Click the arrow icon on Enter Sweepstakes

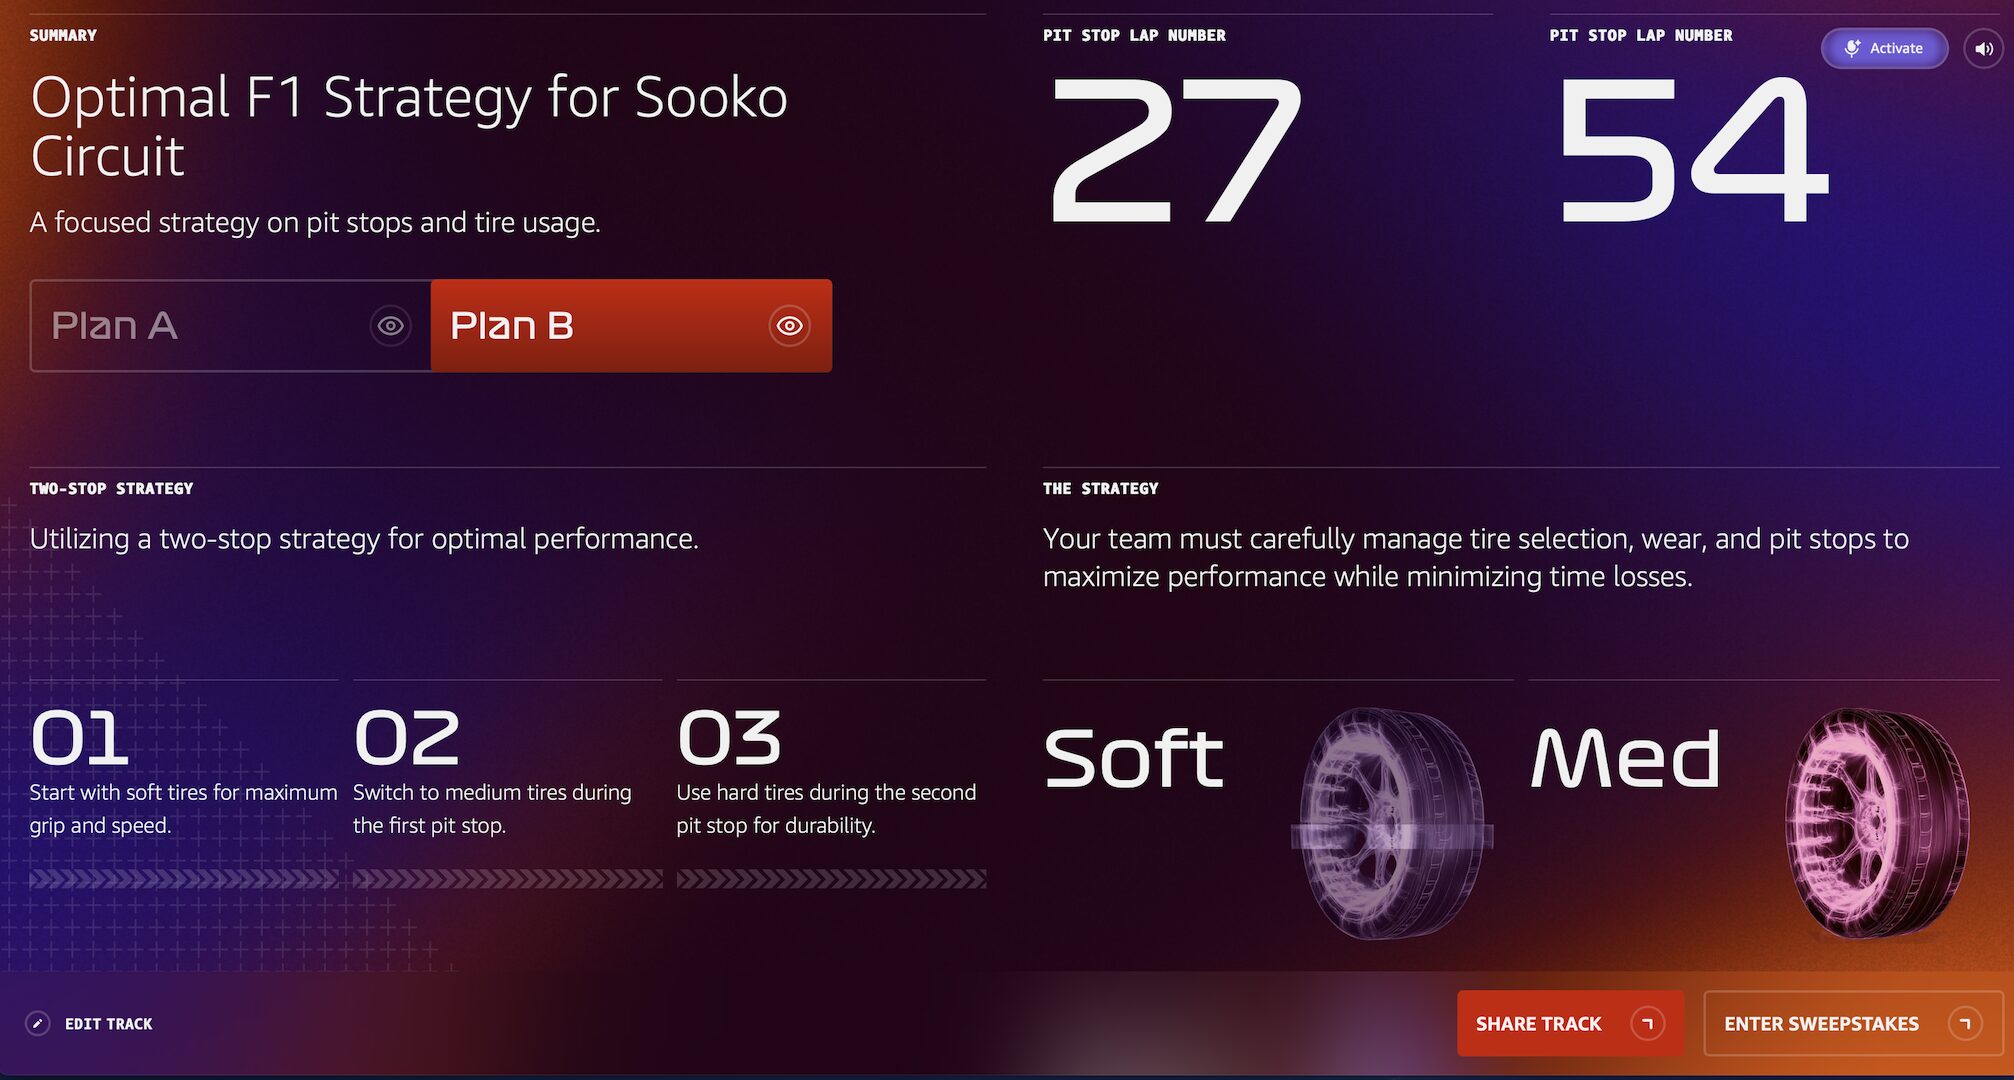pos(1965,1023)
